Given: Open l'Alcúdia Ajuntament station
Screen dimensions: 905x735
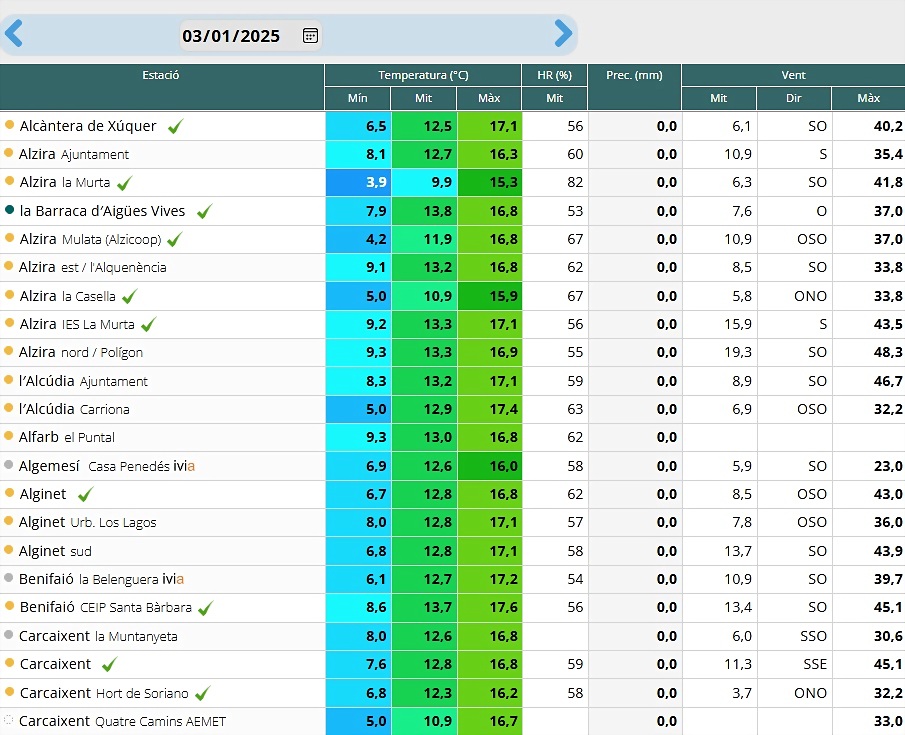Looking at the screenshot, I should click(x=83, y=381).
